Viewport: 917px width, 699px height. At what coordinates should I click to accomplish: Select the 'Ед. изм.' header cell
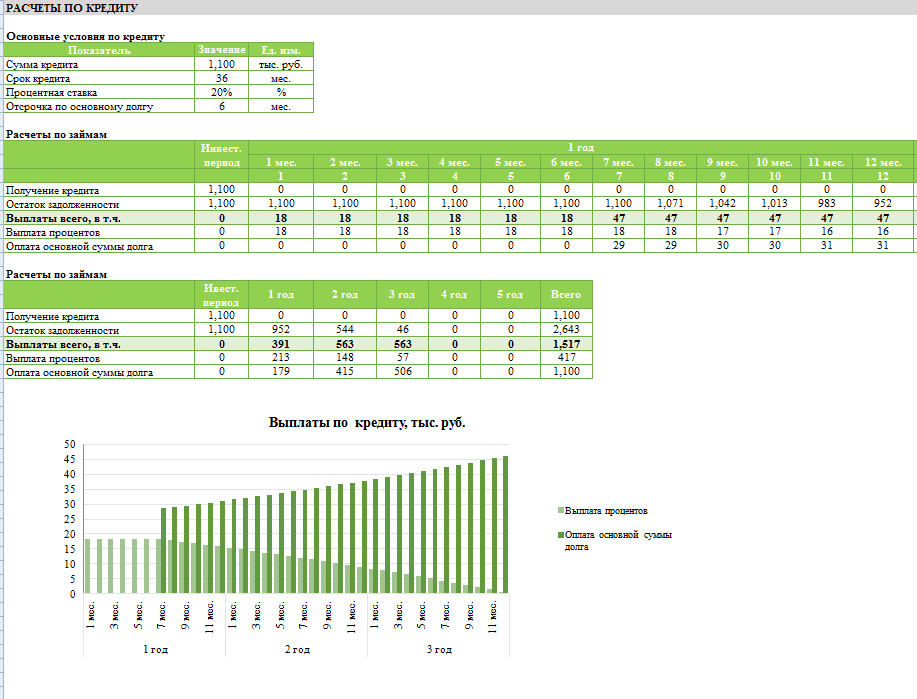point(281,50)
